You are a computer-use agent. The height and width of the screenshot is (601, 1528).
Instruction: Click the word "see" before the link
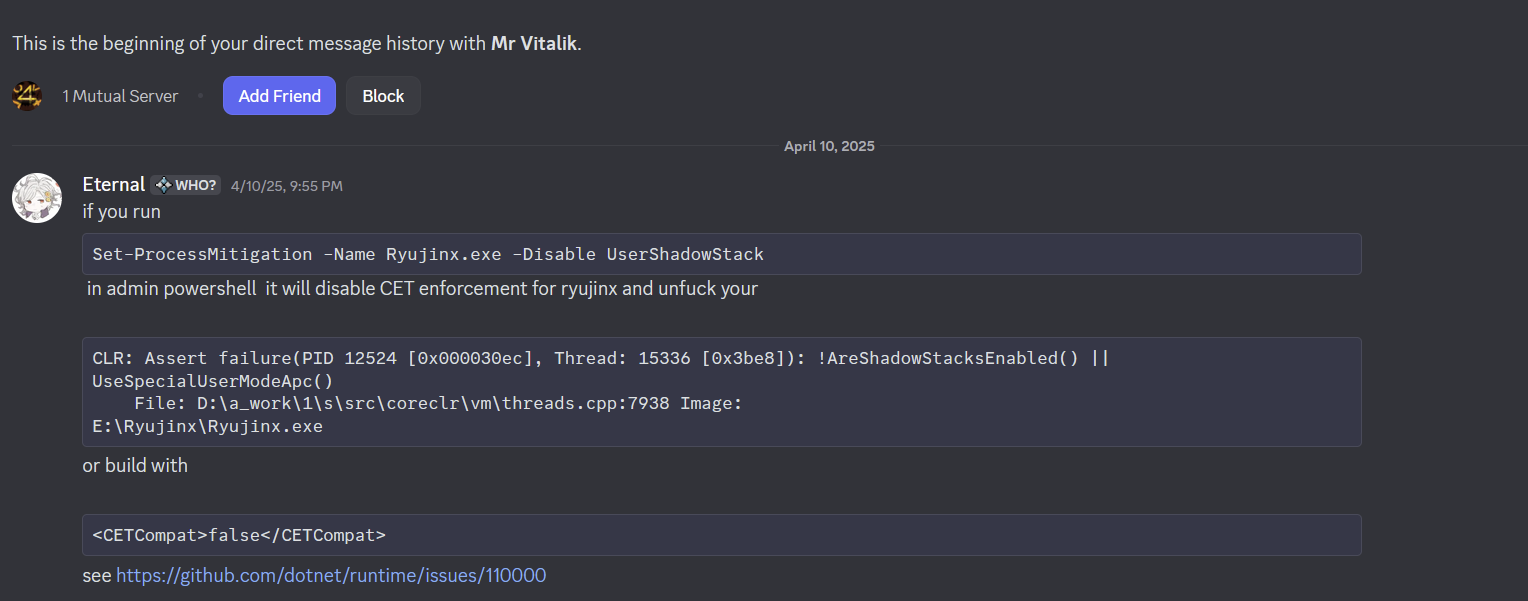pos(97,575)
